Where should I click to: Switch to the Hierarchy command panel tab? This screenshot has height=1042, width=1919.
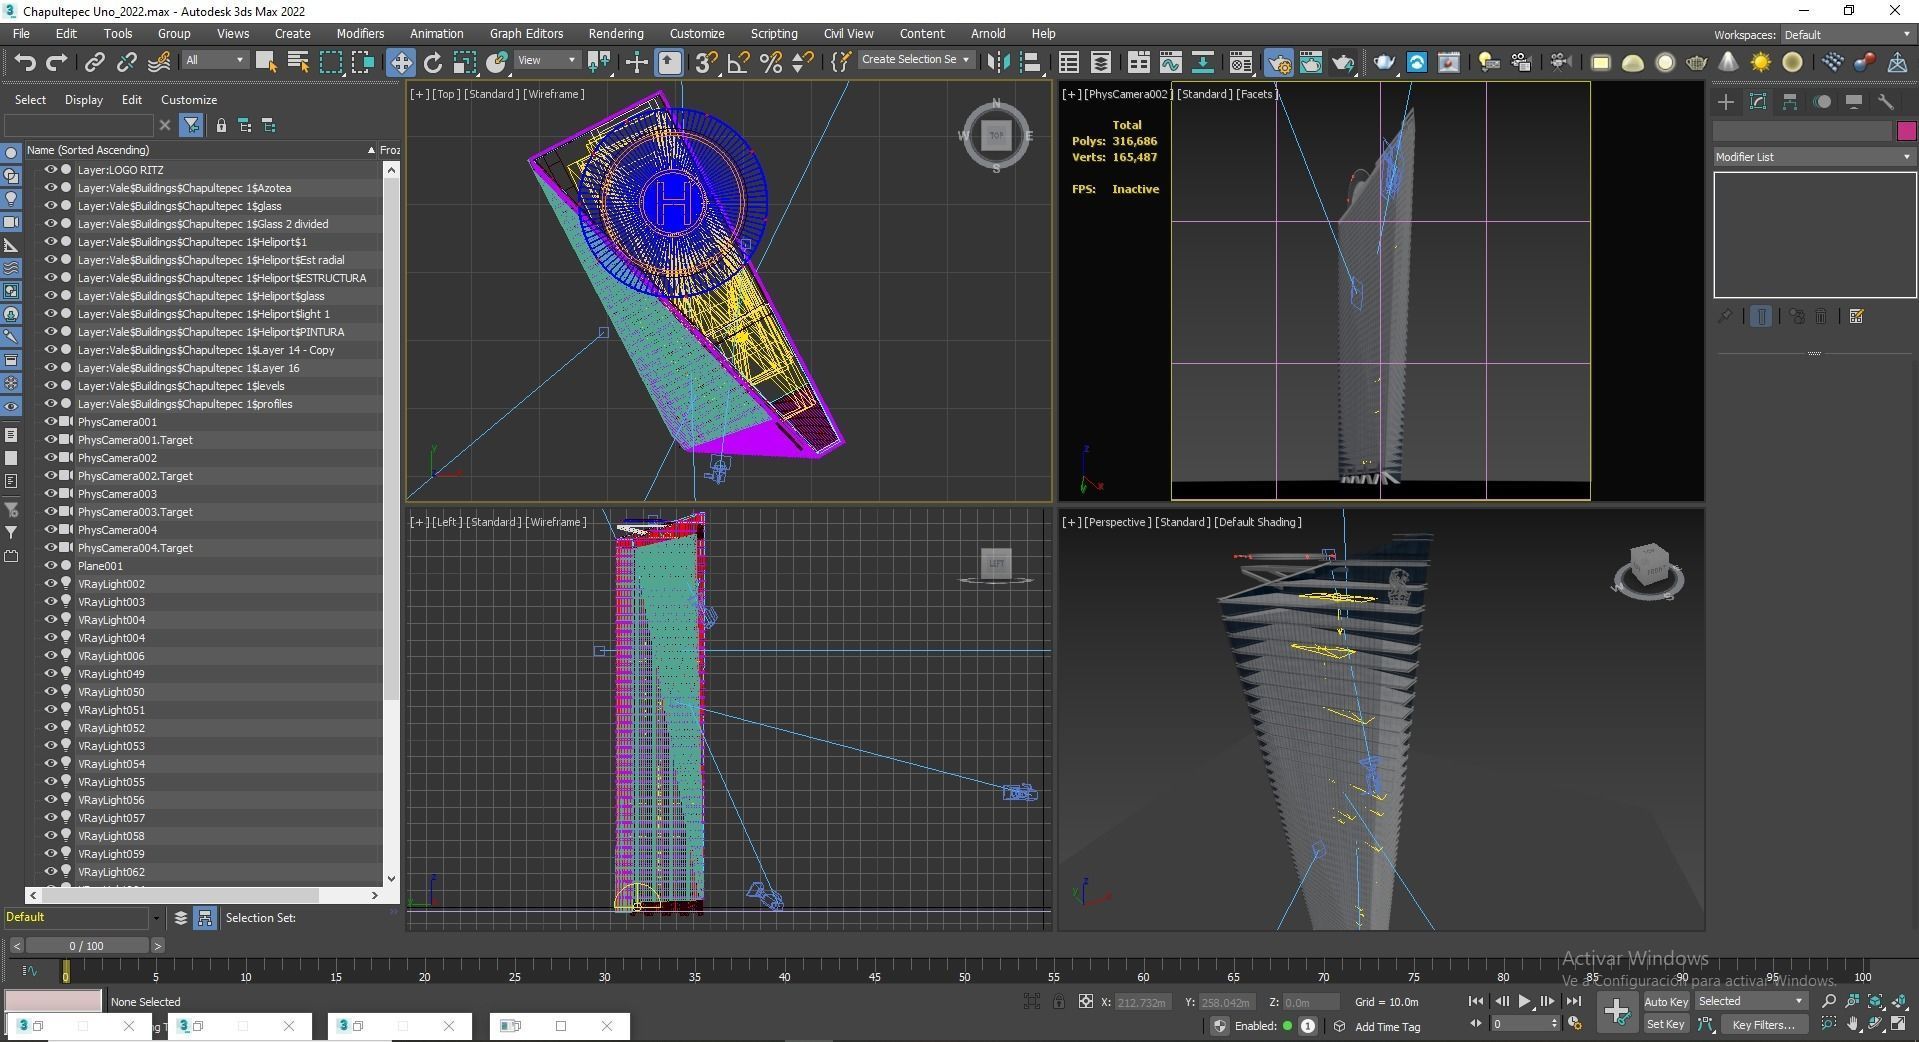[x=1790, y=102]
